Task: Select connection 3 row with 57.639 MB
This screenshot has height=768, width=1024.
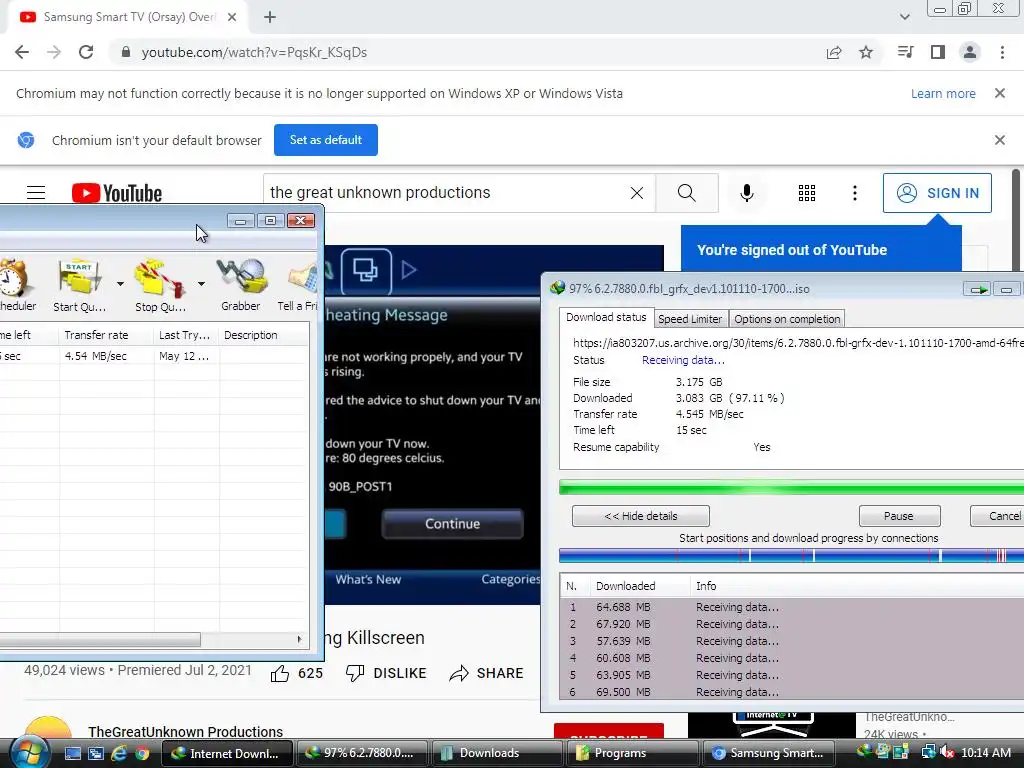Action: [x=792, y=641]
